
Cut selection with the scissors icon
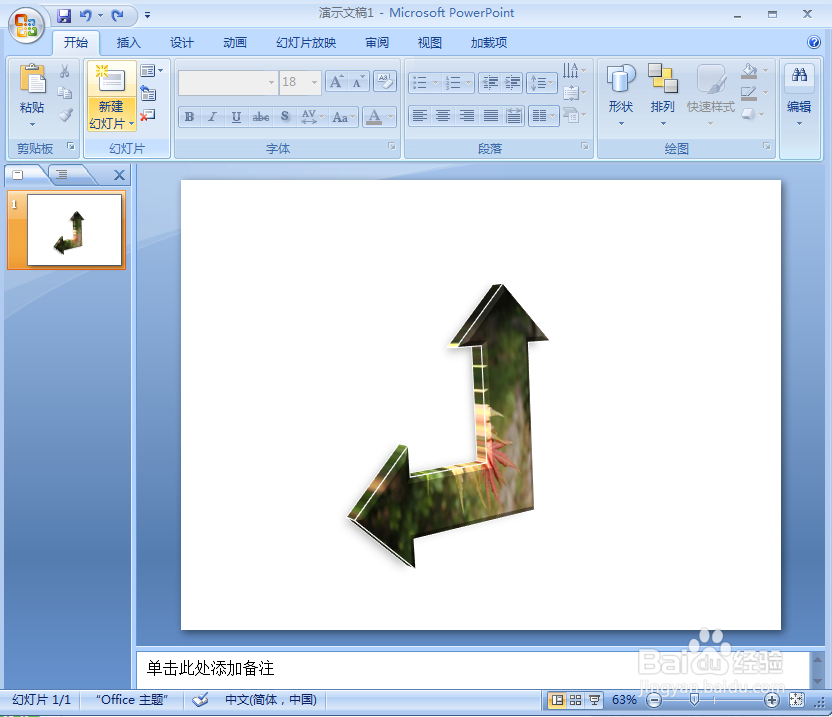pyautogui.click(x=65, y=71)
